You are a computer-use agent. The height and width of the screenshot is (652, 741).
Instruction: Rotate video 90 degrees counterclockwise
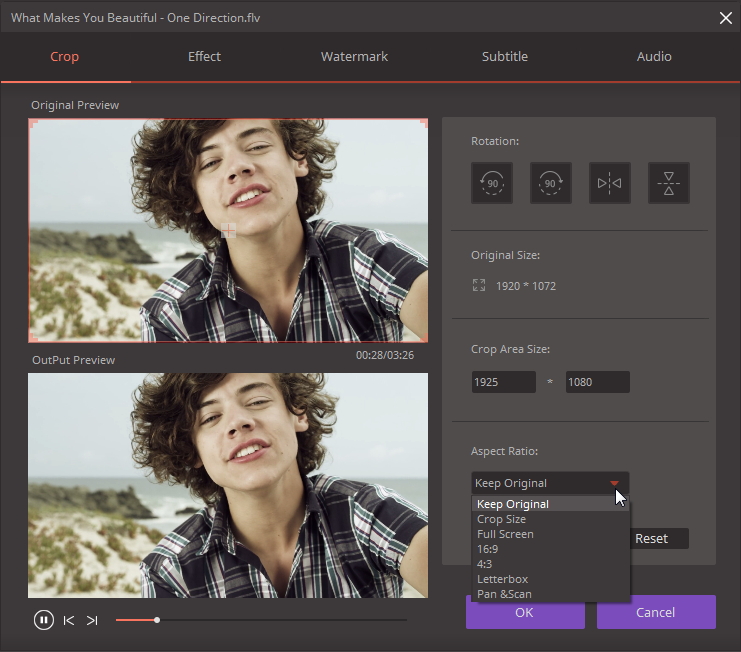(492, 183)
